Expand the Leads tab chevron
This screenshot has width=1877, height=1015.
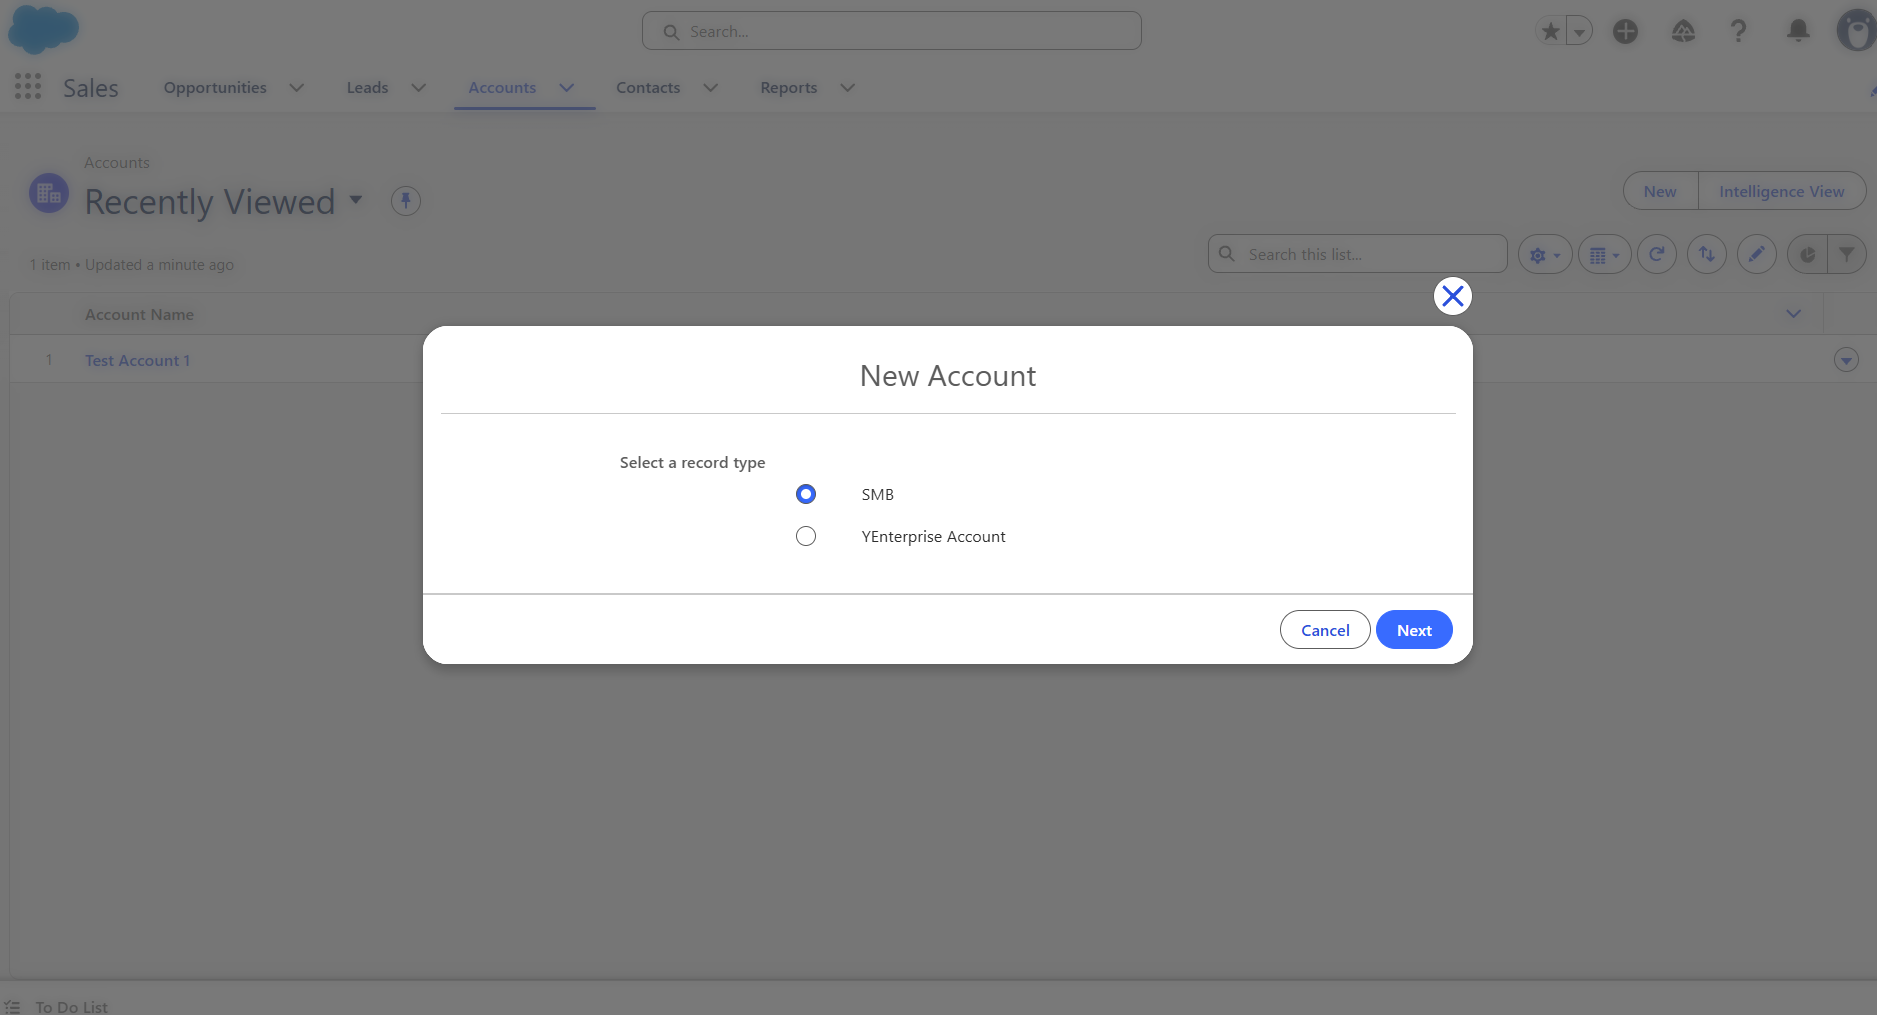[x=419, y=88]
